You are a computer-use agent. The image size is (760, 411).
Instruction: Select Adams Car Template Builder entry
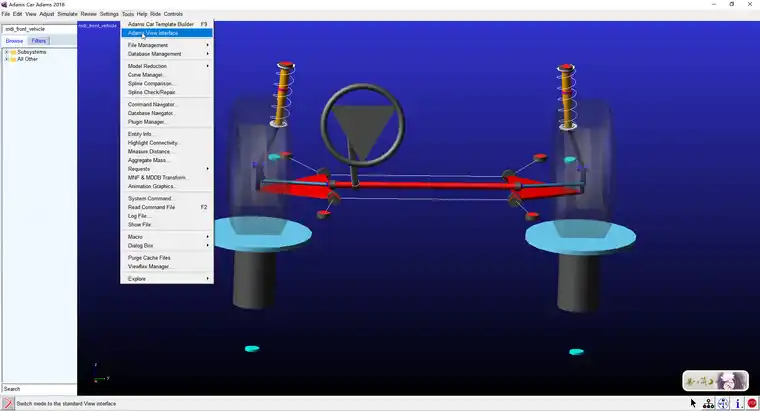click(167, 24)
